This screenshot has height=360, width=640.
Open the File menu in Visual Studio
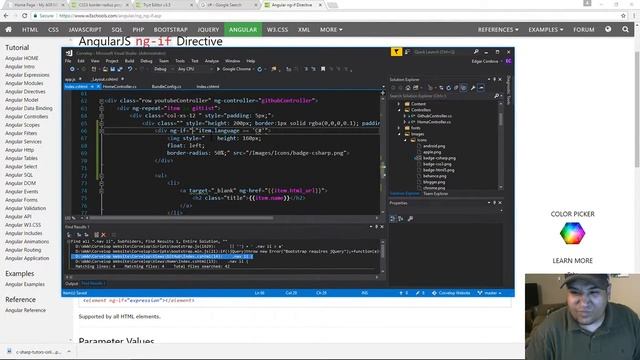click(68, 61)
